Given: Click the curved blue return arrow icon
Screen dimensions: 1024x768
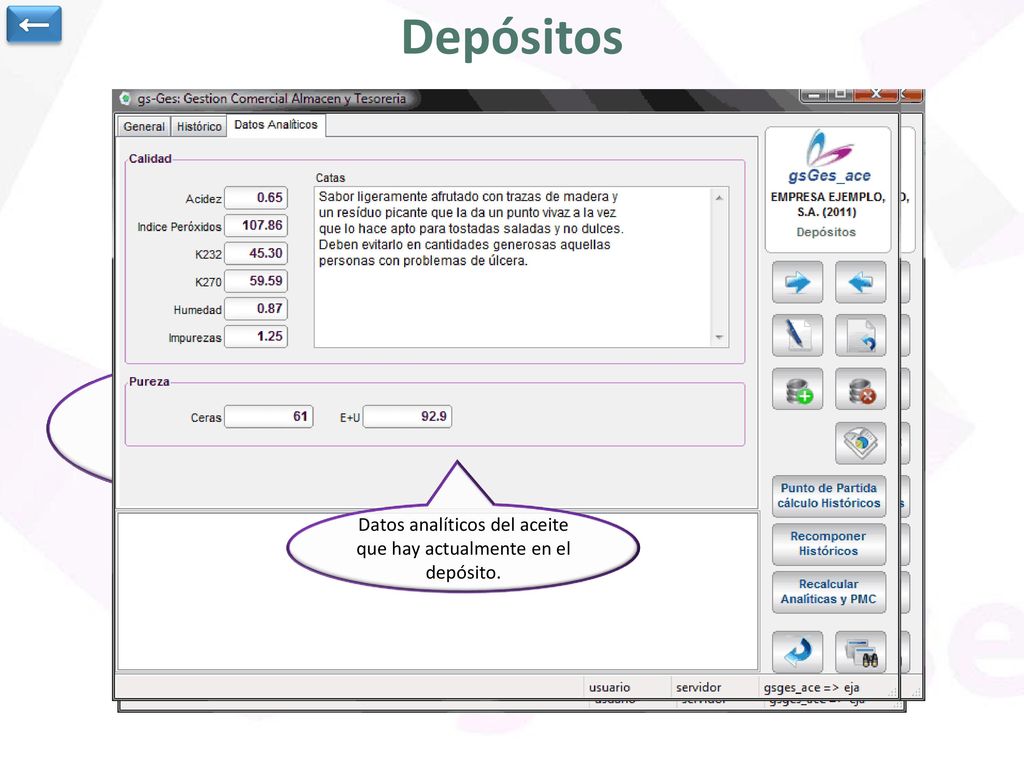Looking at the screenshot, I should point(797,652).
